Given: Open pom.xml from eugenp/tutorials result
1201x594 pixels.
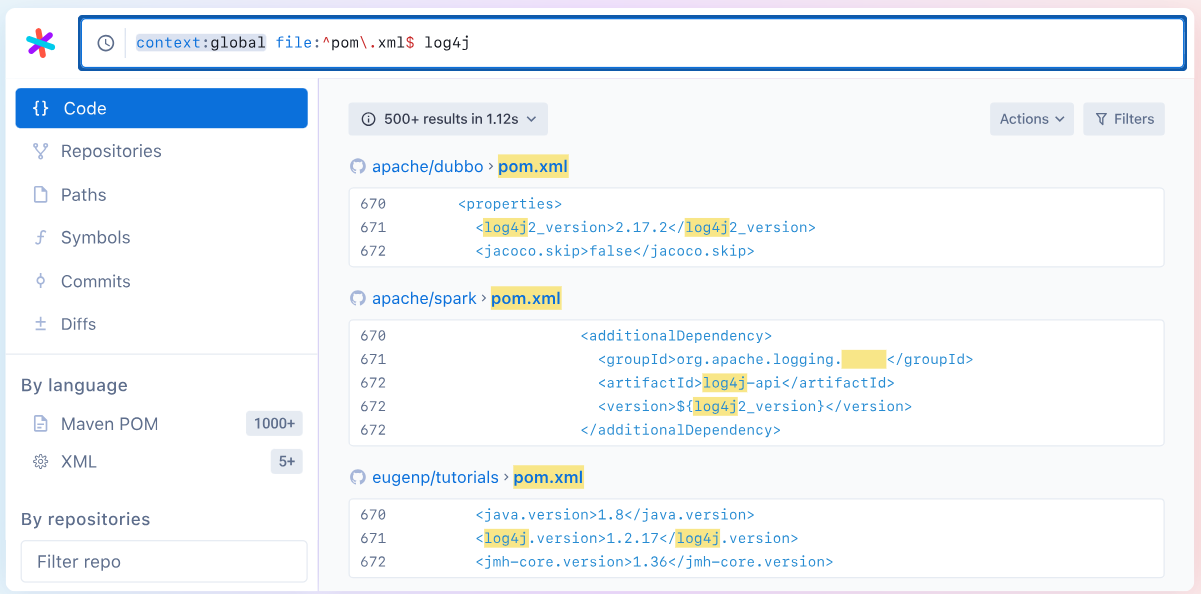Looking at the screenshot, I should click(548, 477).
